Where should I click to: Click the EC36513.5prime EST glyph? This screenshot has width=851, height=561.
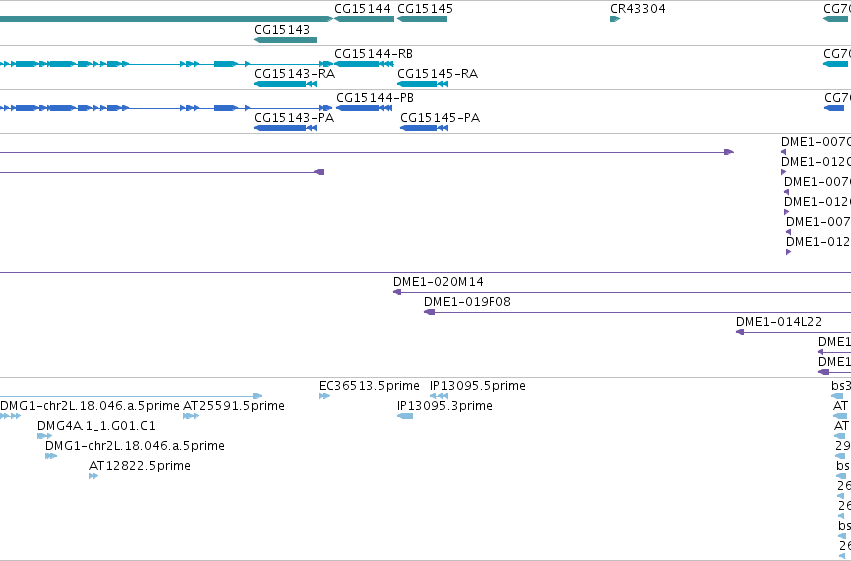pos(325,396)
